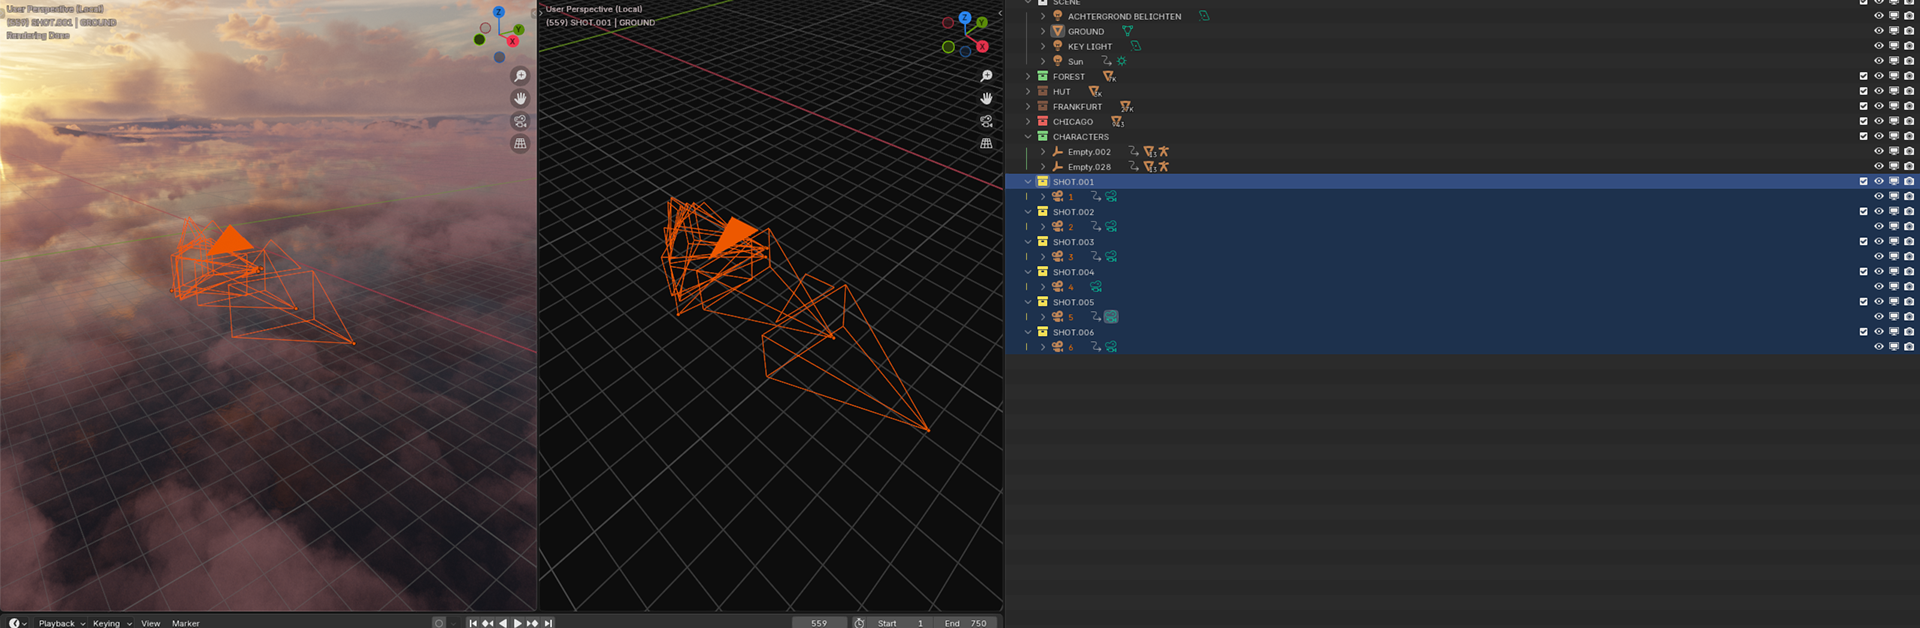The image size is (1920, 628).
Task: Click camera data icon for camera 4
Action: tap(1096, 287)
